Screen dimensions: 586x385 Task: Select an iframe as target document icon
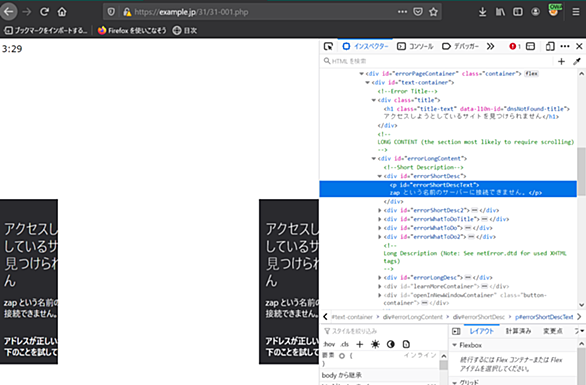pyautogui.click(x=530, y=46)
